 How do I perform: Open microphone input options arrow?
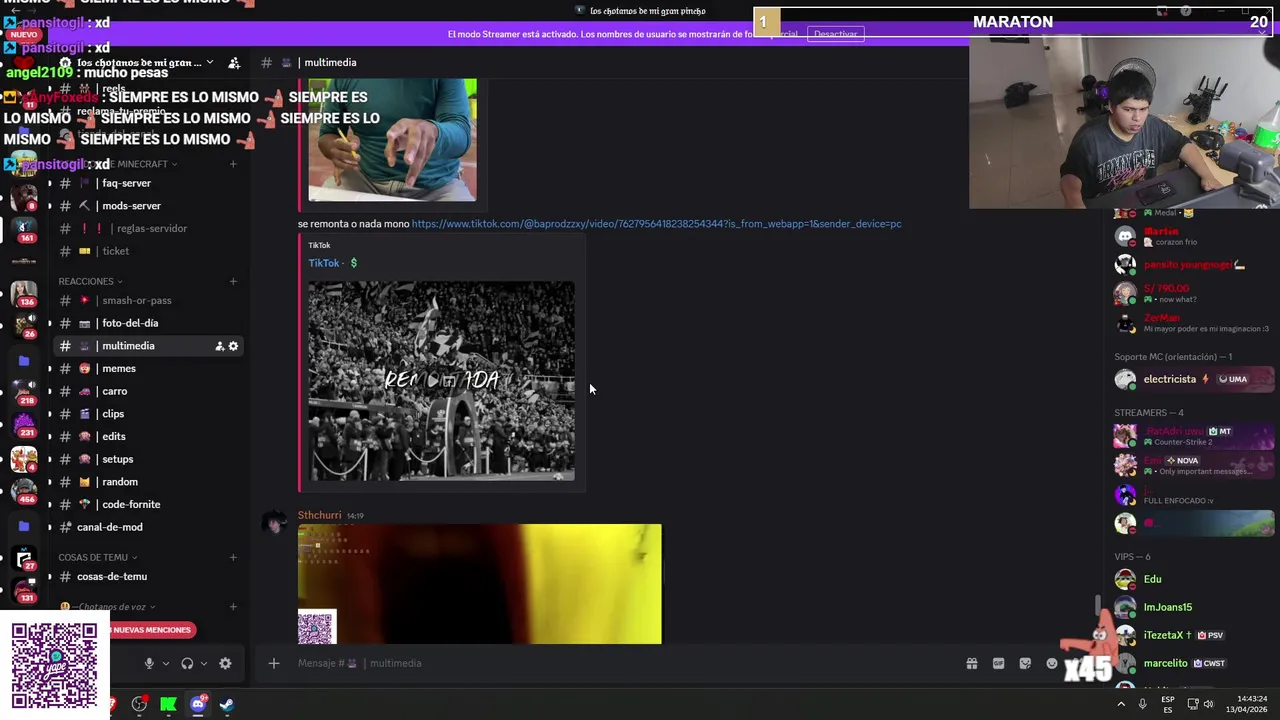(x=165, y=663)
